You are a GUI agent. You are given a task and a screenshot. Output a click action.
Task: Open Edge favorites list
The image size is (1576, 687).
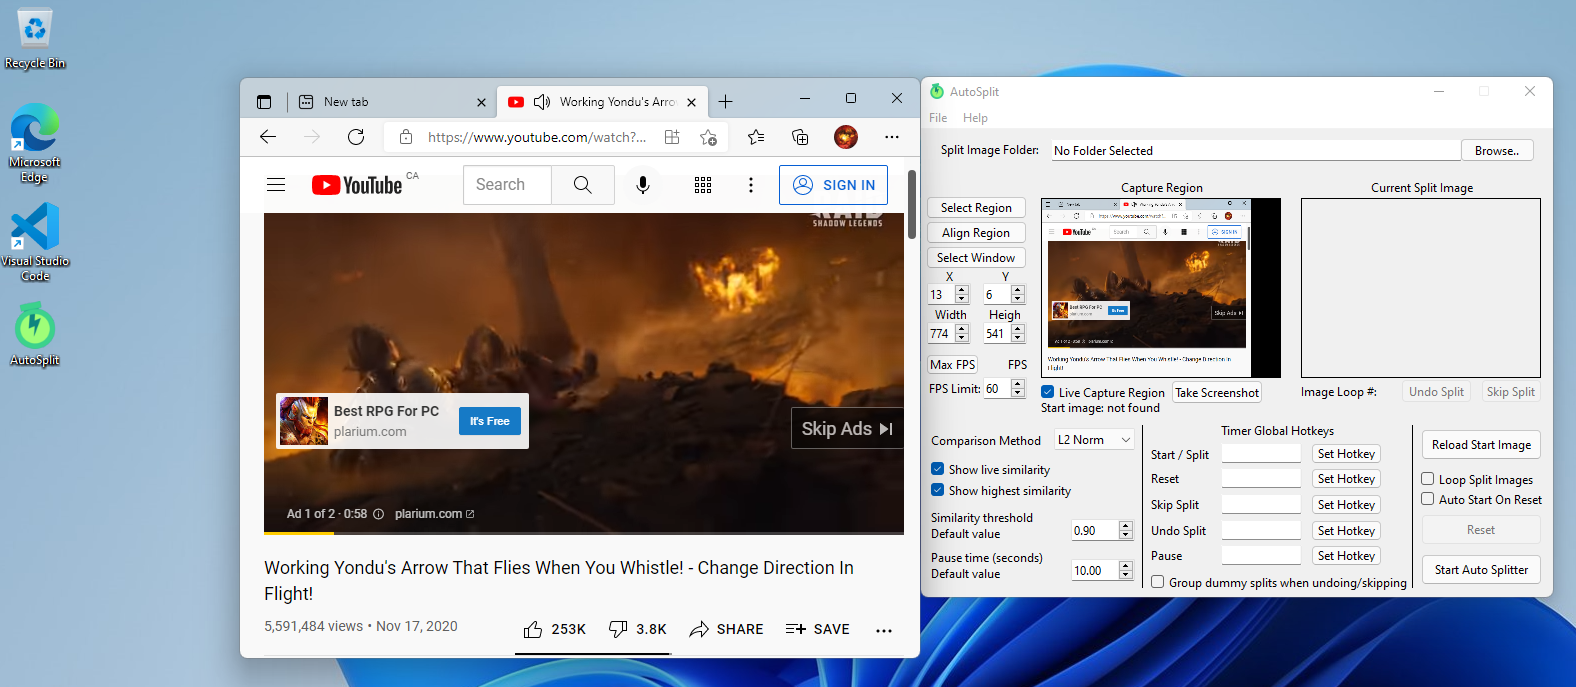pos(756,137)
